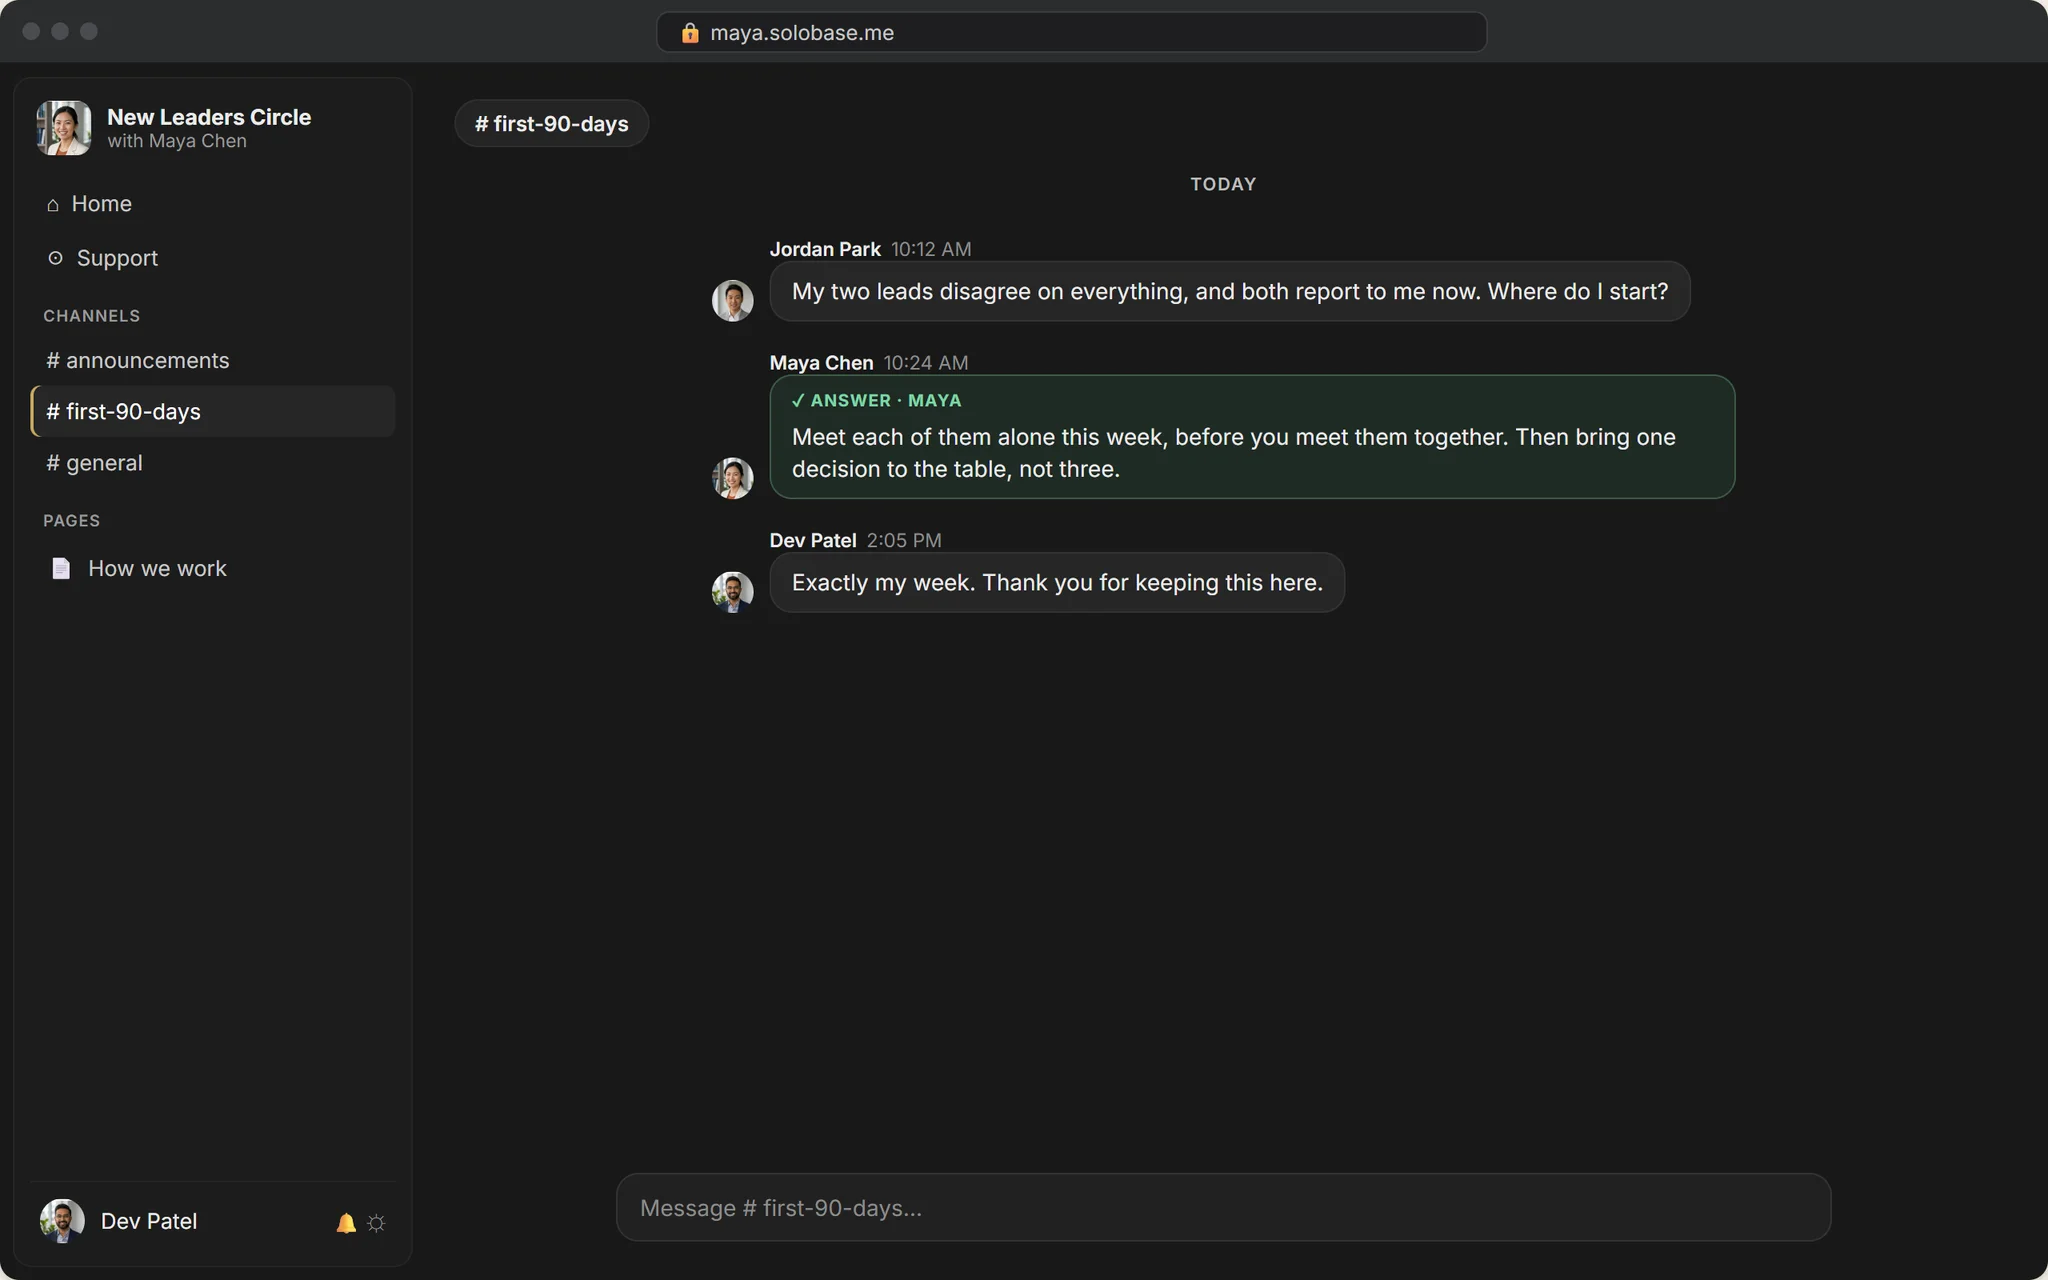Click into the Message # first-90-days input
Viewport: 2048px width, 1280px height.
click(x=1223, y=1207)
